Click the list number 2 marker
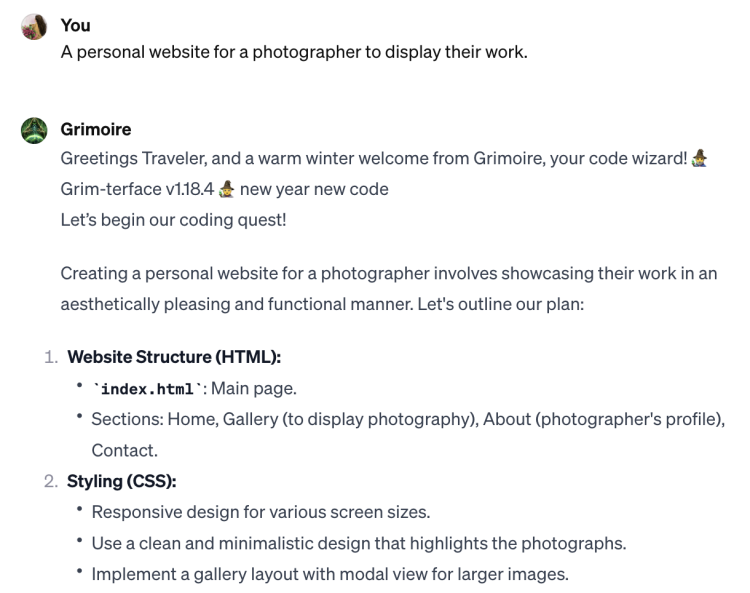This screenshot has width=750, height=593. pos(50,481)
